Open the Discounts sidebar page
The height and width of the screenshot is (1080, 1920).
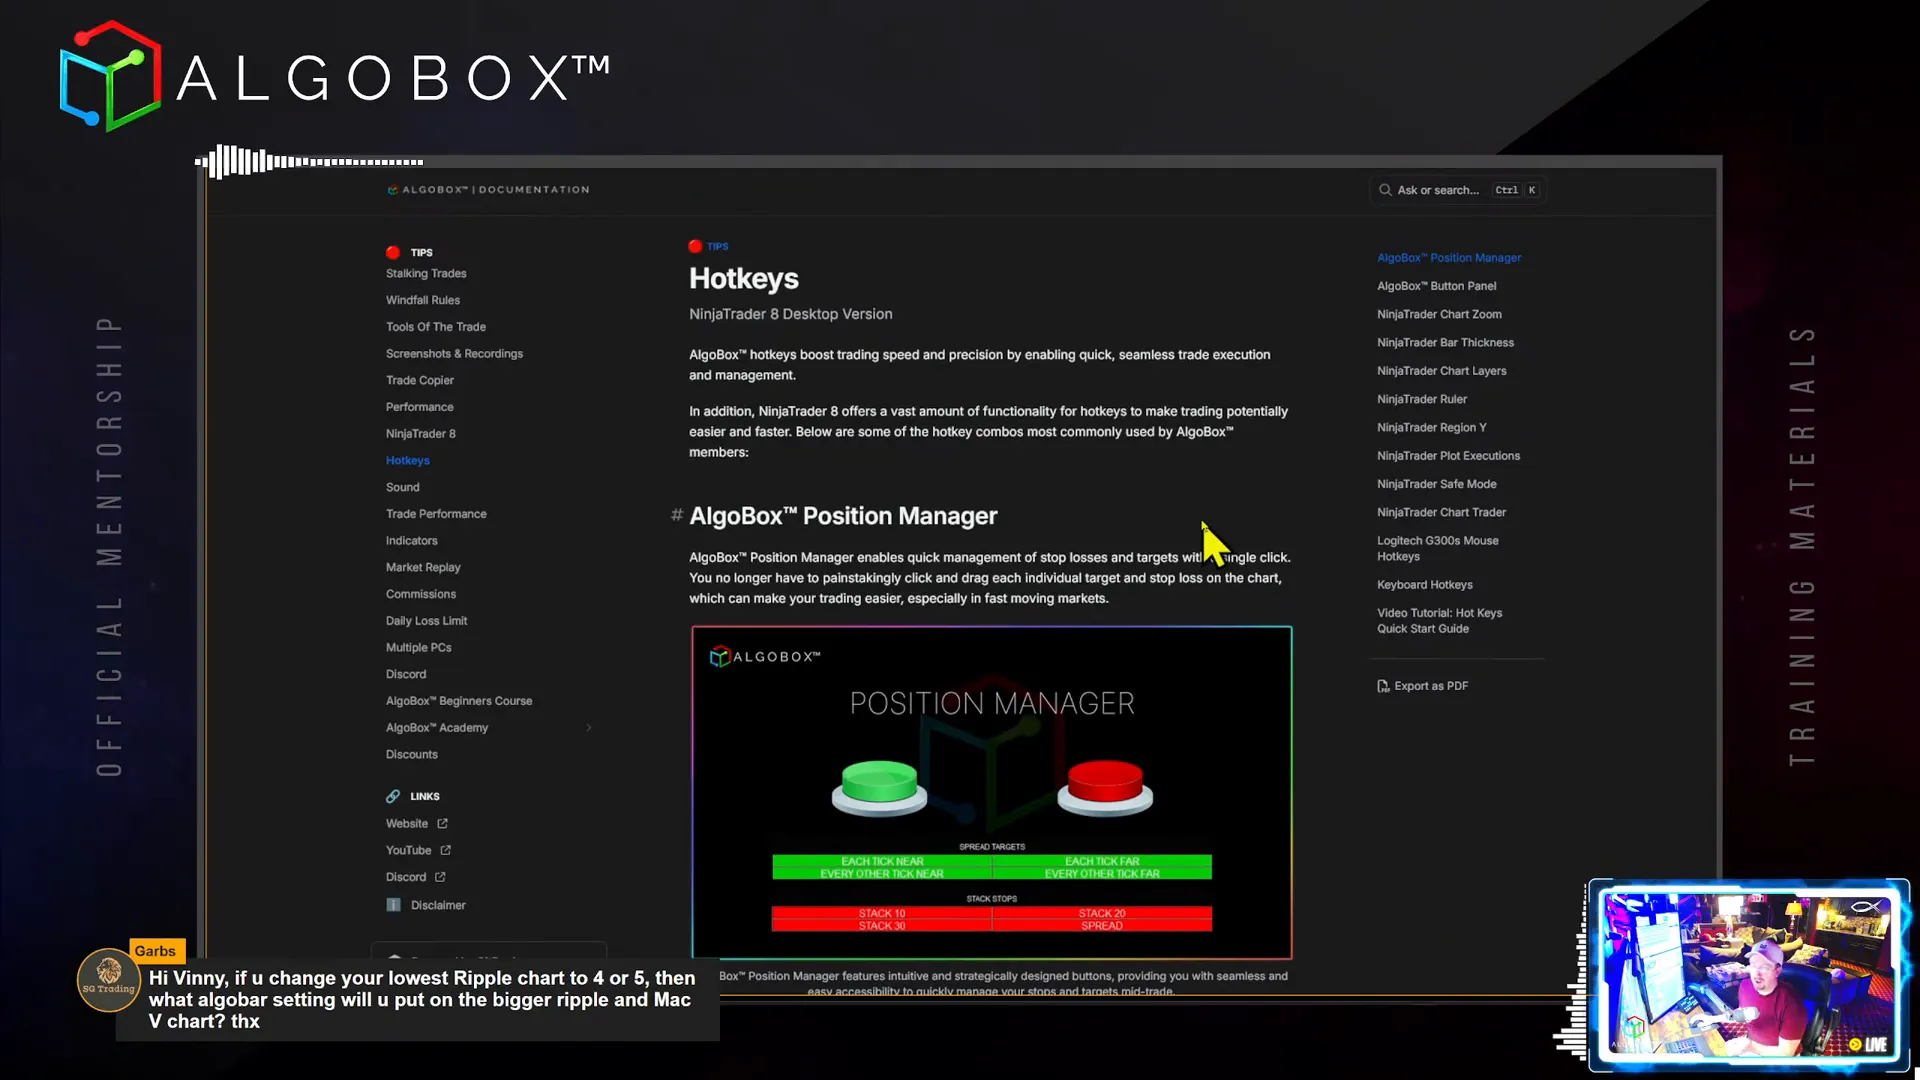412,755
